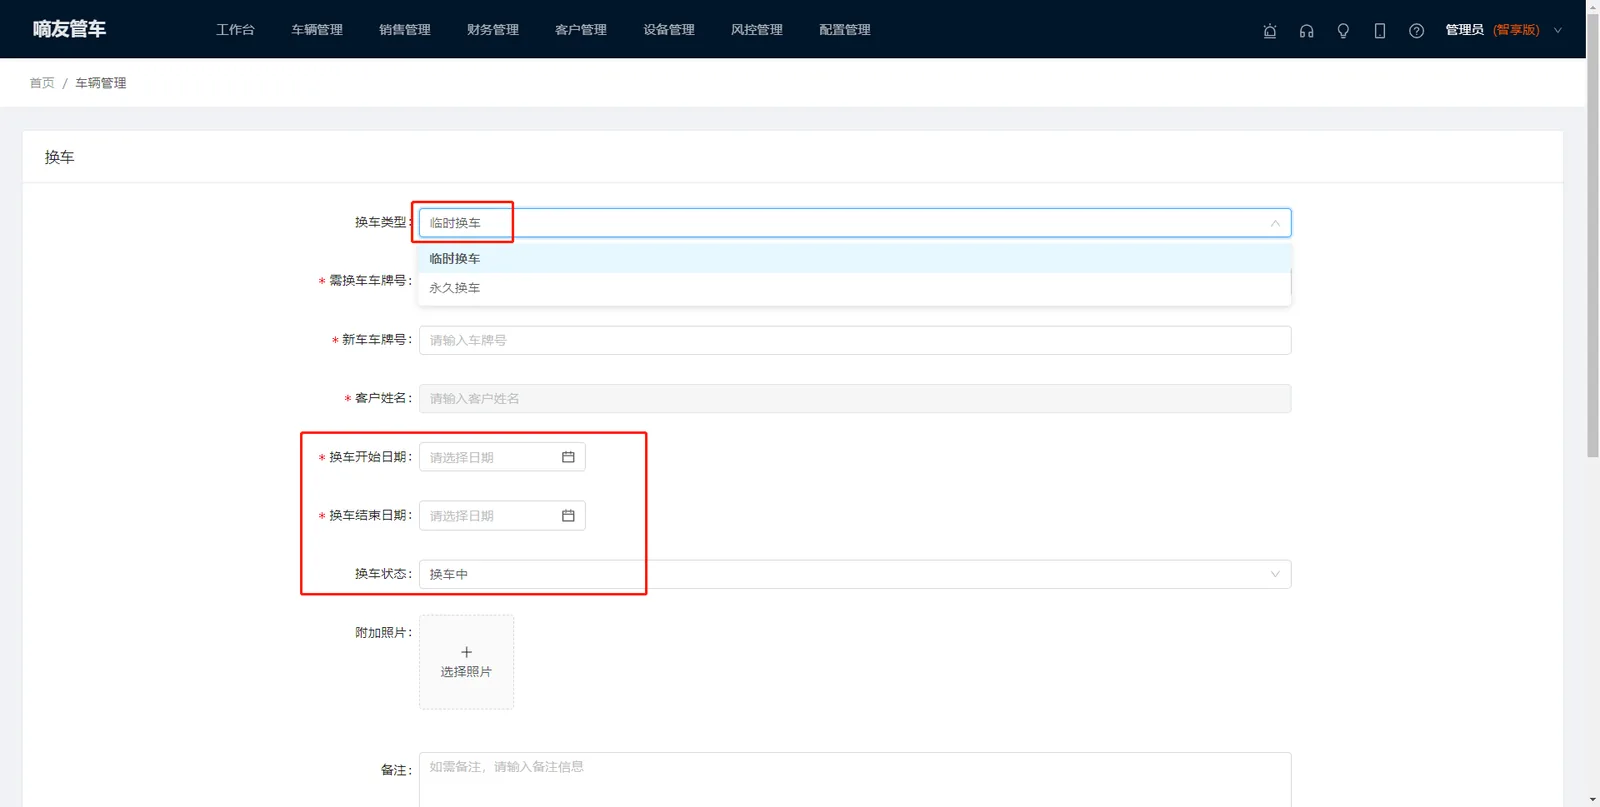The width and height of the screenshot is (1600, 807).
Task: Open calendar icon for 换车结束日期
Action: [x=568, y=516]
